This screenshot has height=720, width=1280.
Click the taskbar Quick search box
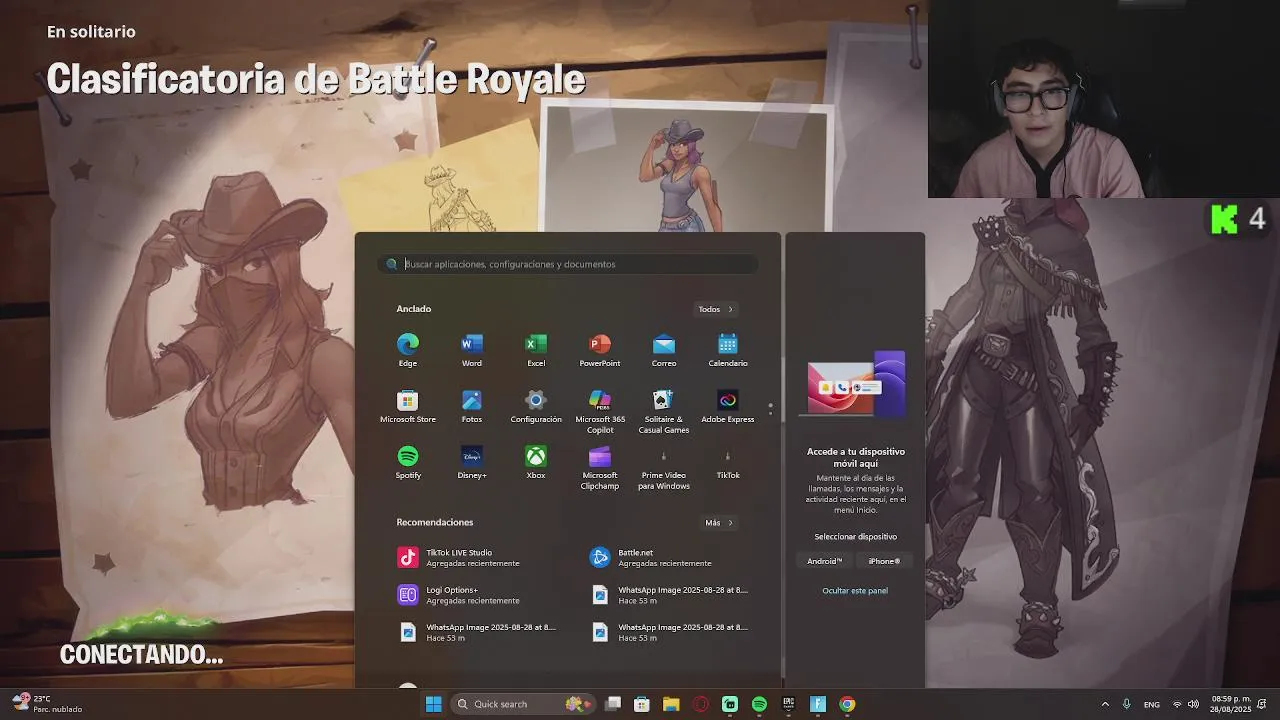(x=523, y=704)
